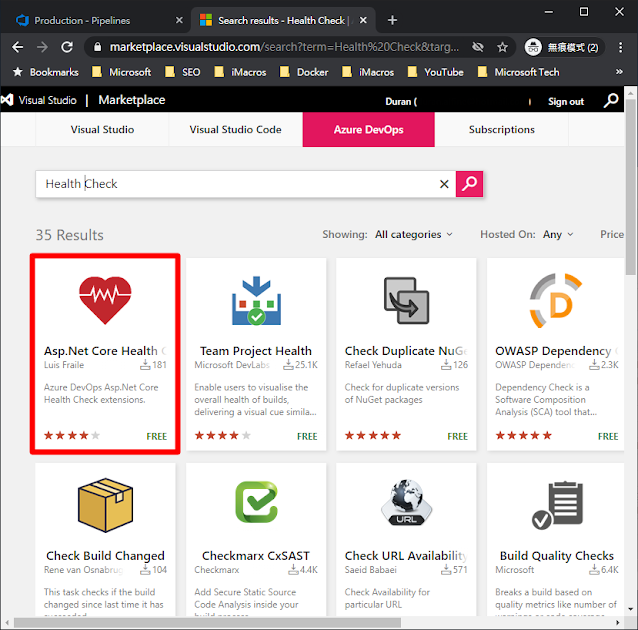
Task: Click the Check Duplicate NuGet icon
Action: [406, 300]
